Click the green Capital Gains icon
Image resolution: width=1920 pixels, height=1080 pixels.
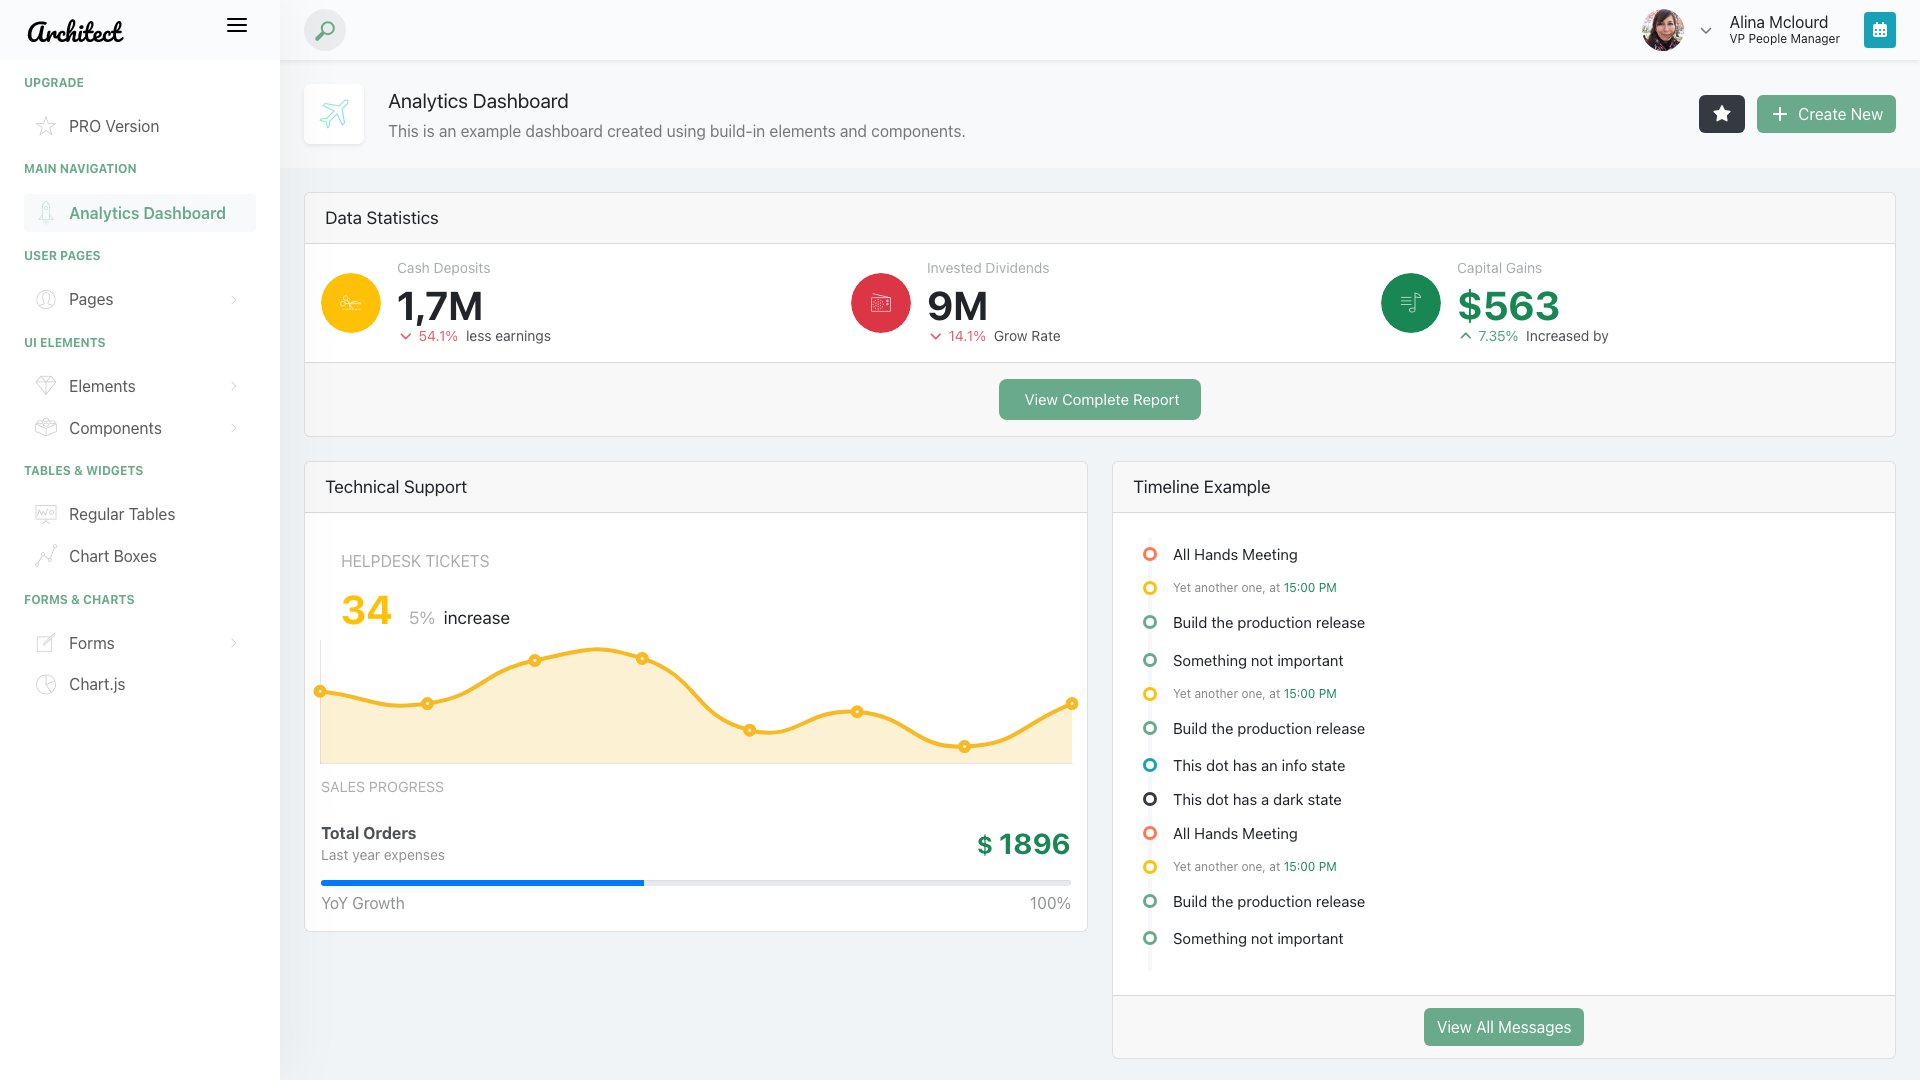click(x=1410, y=302)
